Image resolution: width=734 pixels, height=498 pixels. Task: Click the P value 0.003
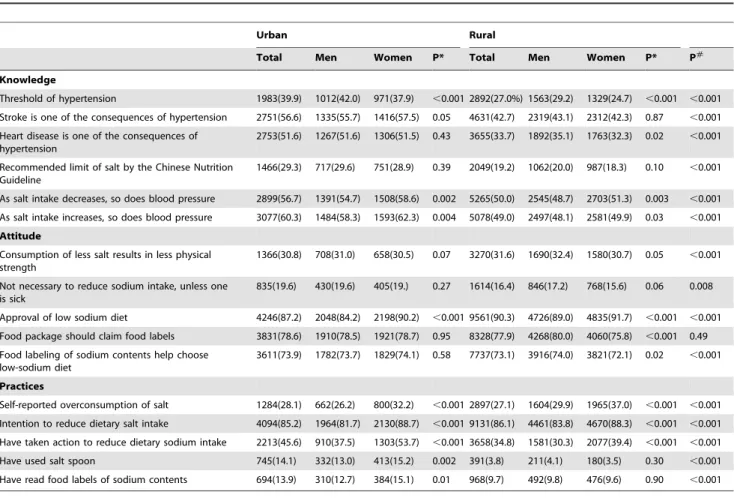[x=657, y=199]
